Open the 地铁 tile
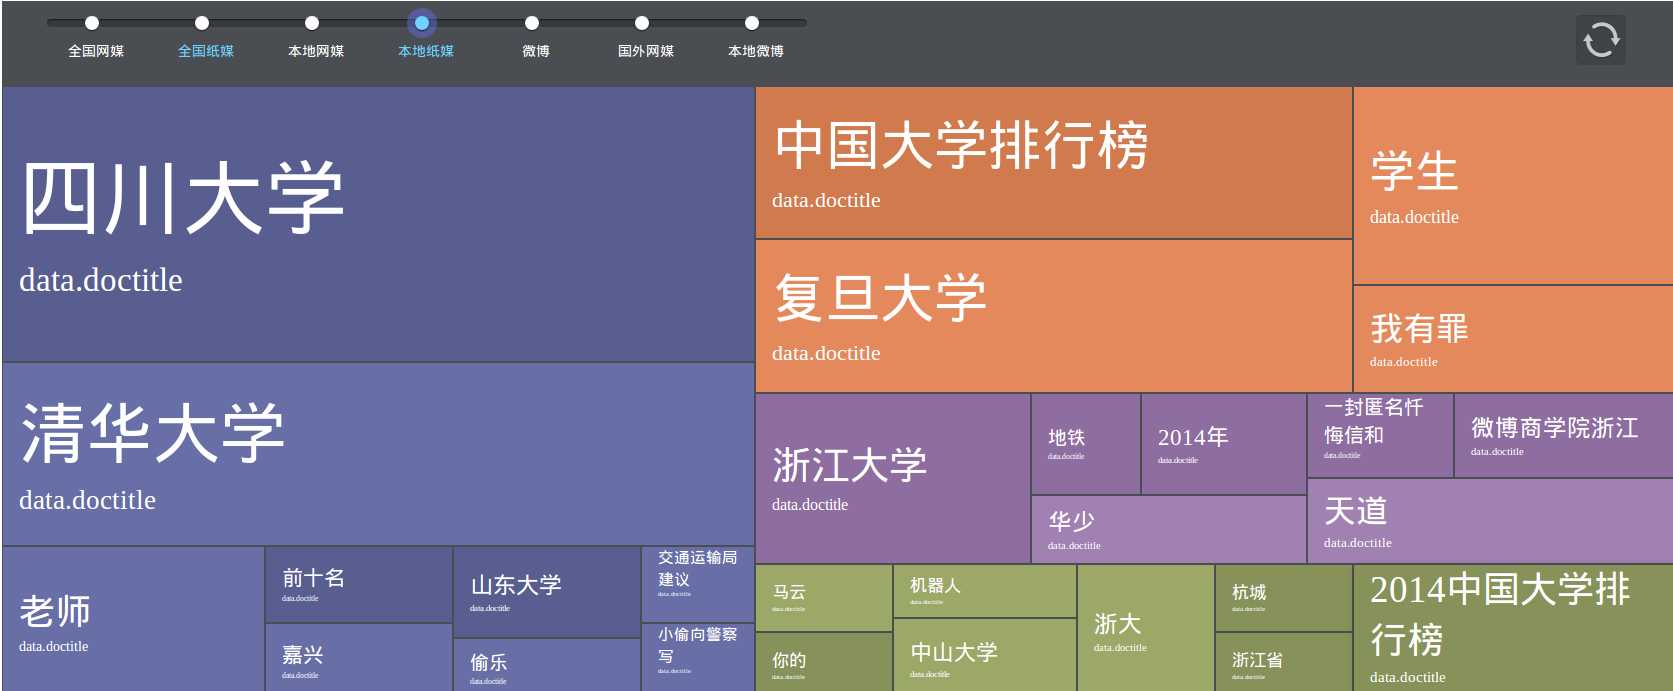The width and height of the screenshot is (1673, 691). 1086,444
